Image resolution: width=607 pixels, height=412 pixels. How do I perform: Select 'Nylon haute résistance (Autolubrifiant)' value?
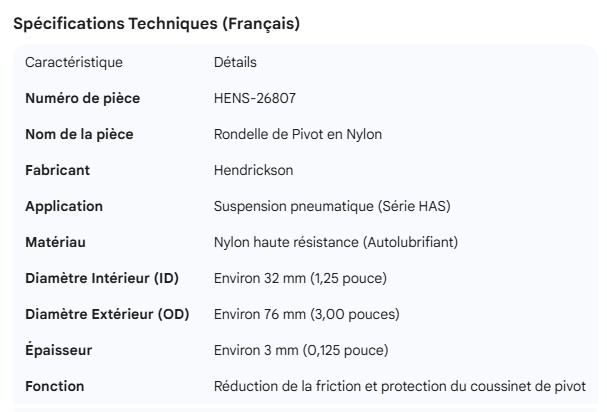(336, 242)
